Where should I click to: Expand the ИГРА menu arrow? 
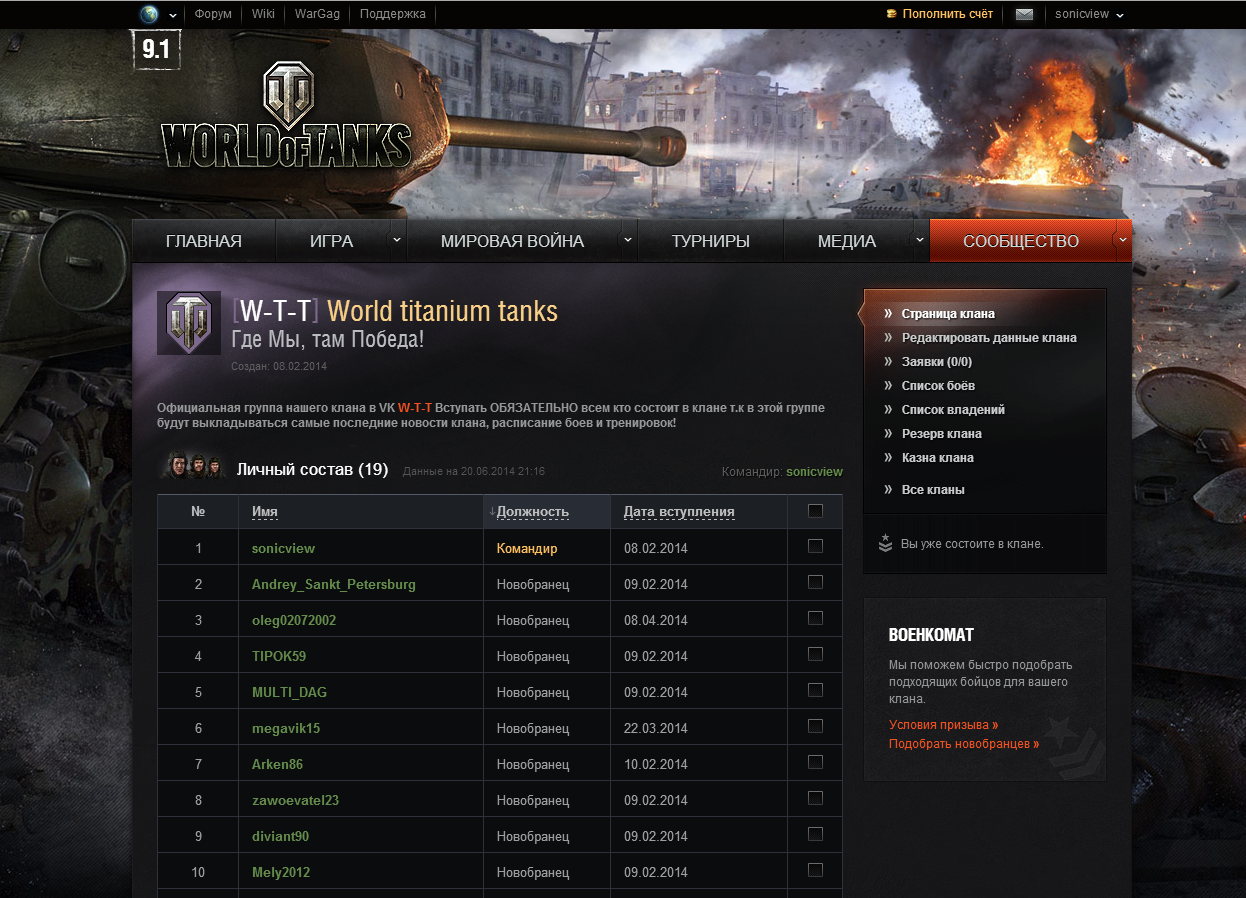click(397, 240)
